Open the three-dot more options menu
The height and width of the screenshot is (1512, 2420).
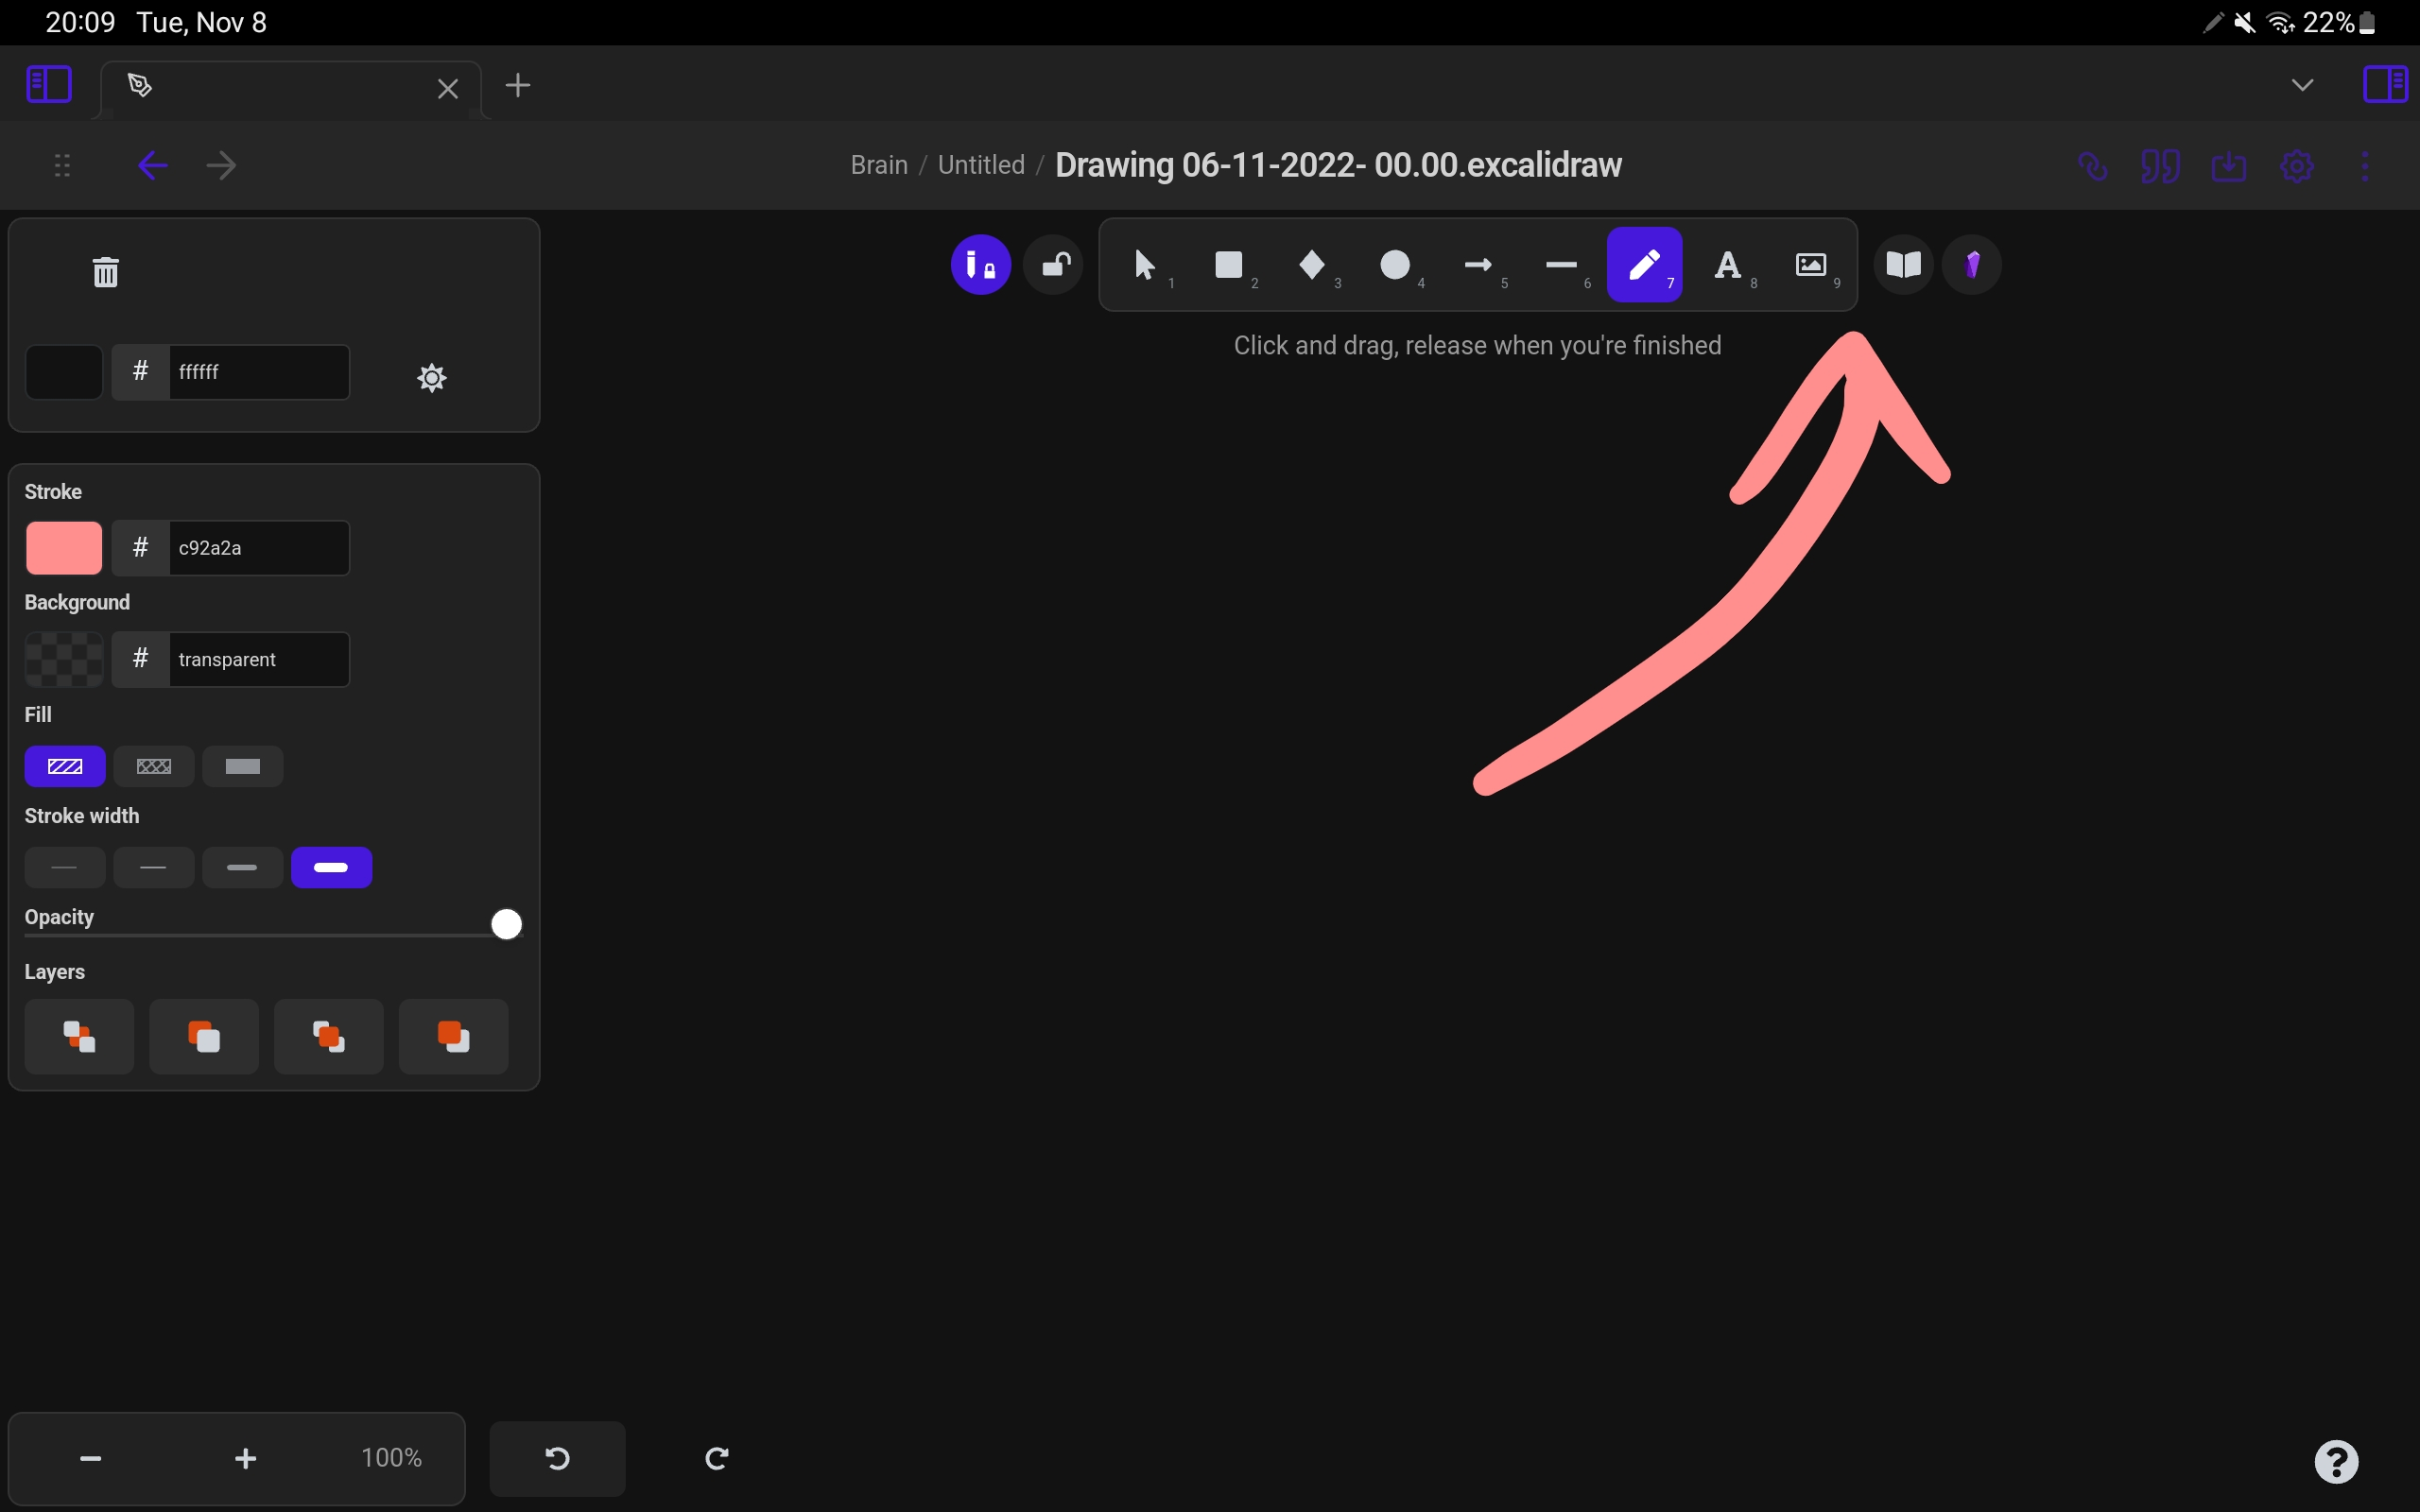[2365, 166]
